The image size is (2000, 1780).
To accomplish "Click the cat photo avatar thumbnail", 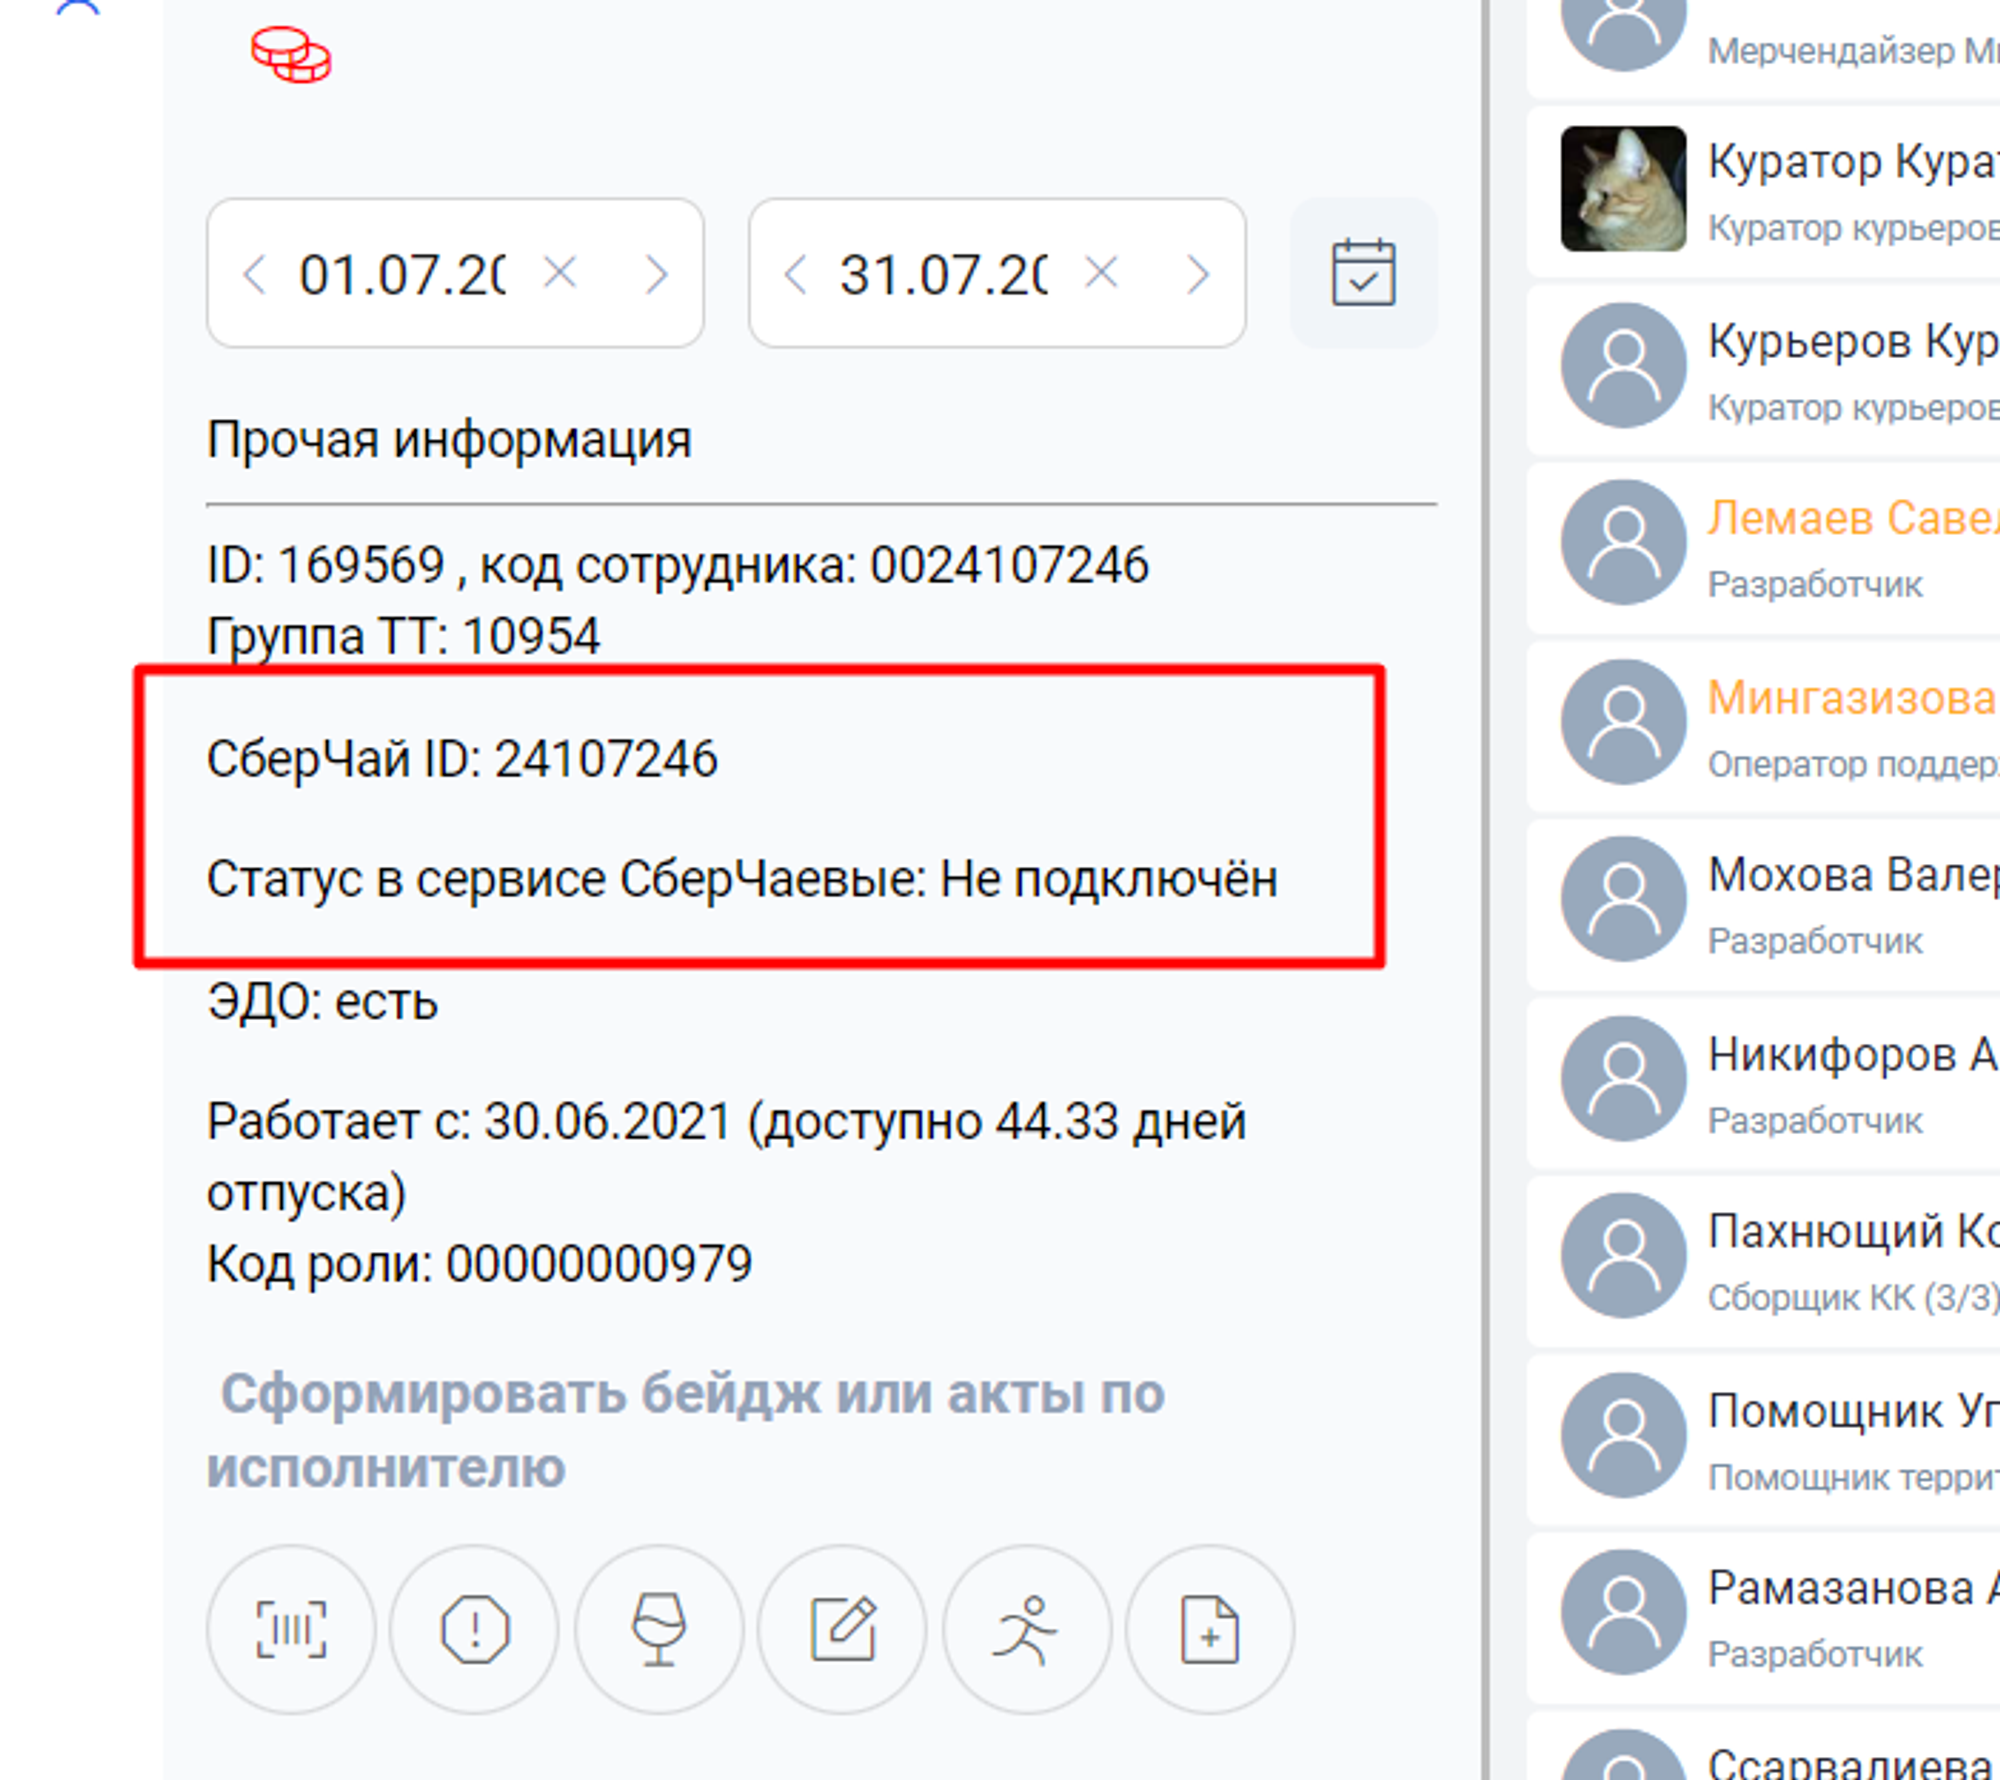I will point(1623,188).
